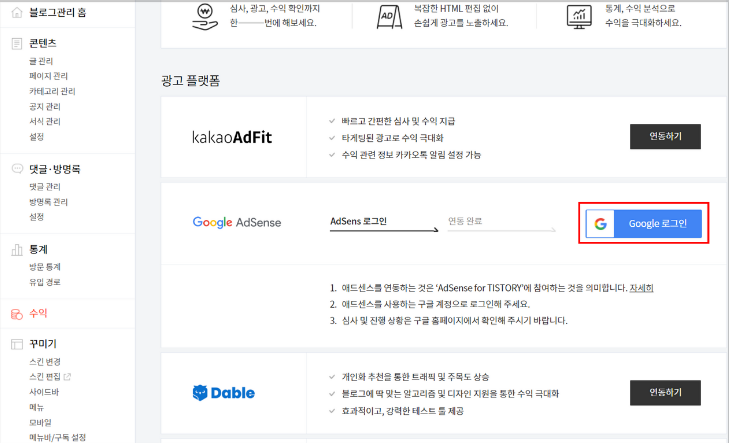Open the 통계 section heading

(38, 250)
